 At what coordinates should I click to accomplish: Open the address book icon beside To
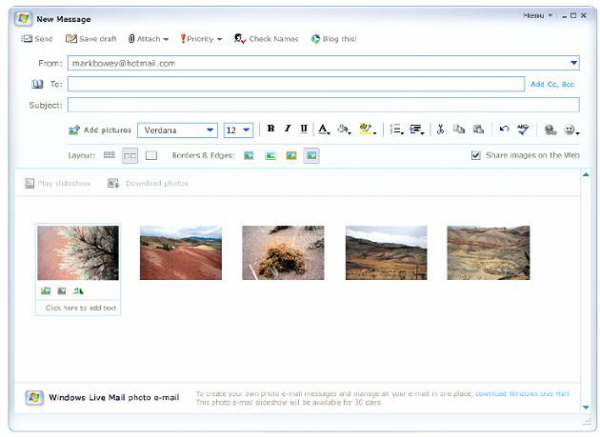tap(38, 84)
